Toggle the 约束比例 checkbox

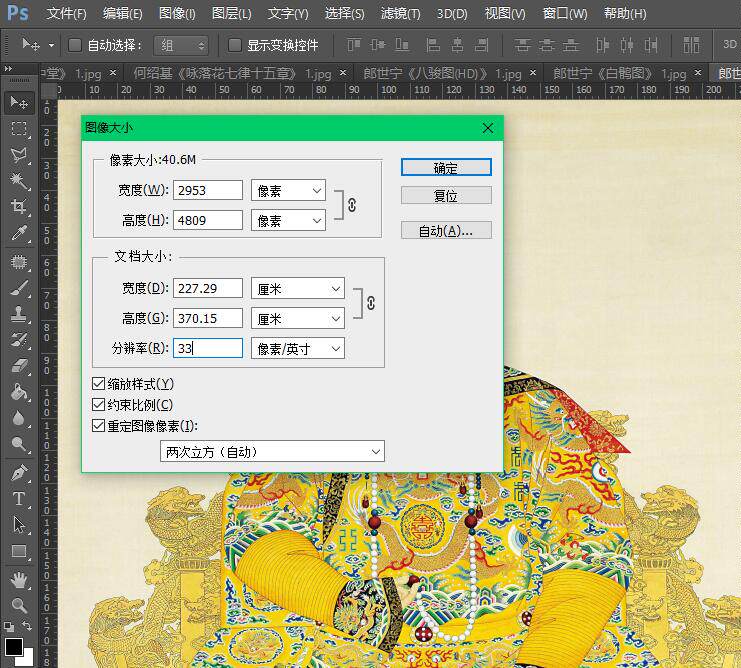click(x=98, y=404)
